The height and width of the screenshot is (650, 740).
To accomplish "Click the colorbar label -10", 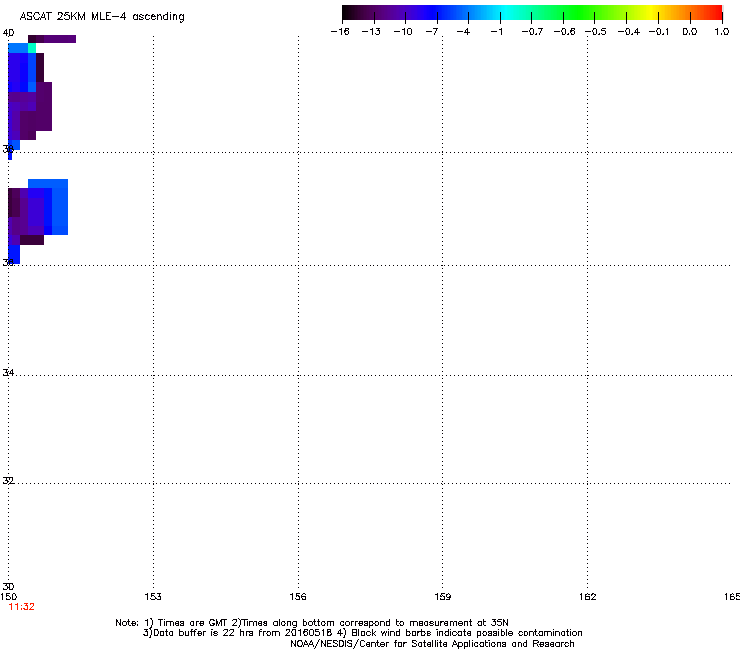I will (x=403, y=32).
